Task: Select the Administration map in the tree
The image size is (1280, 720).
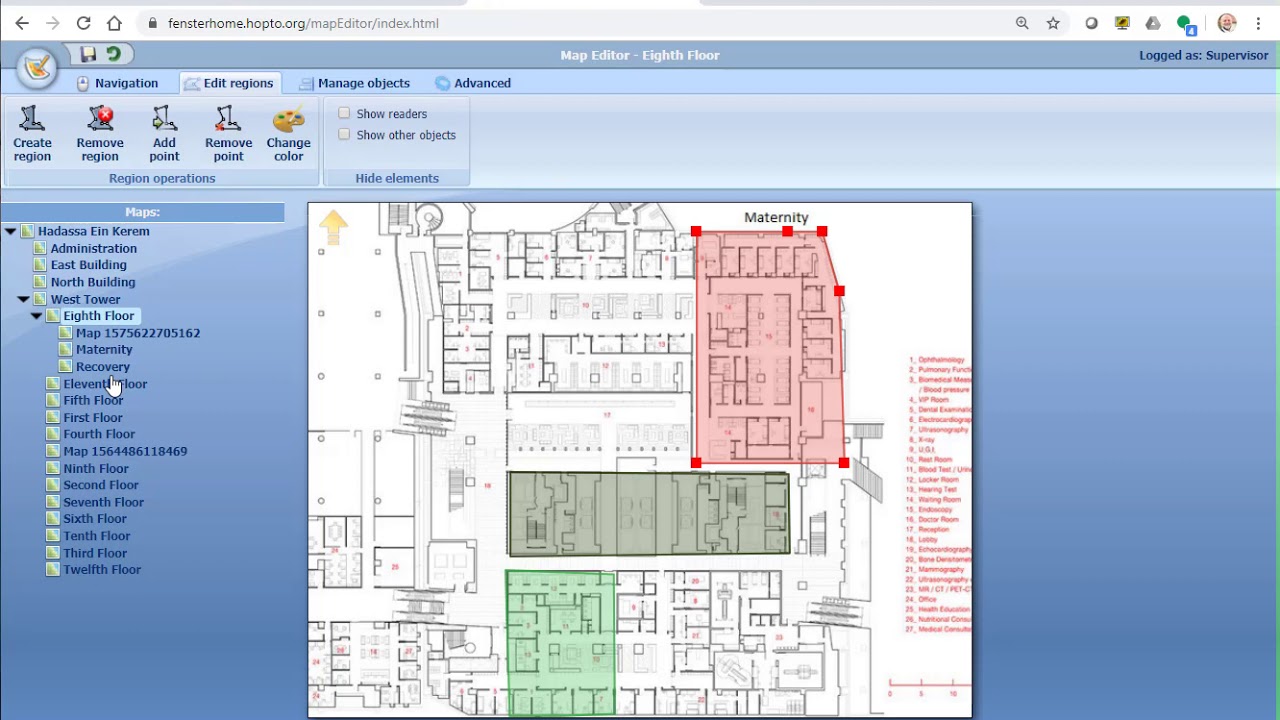Action: tap(94, 248)
